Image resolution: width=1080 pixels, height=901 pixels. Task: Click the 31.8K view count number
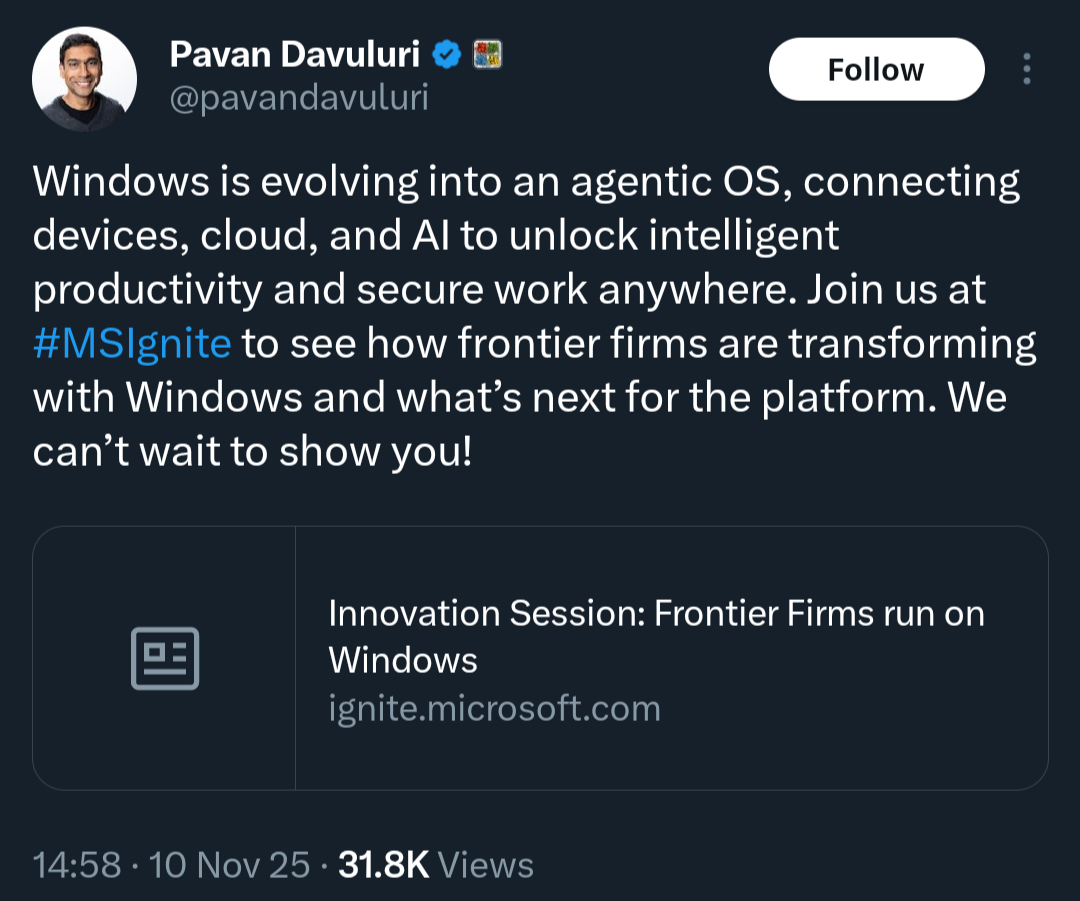(x=384, y=865)
